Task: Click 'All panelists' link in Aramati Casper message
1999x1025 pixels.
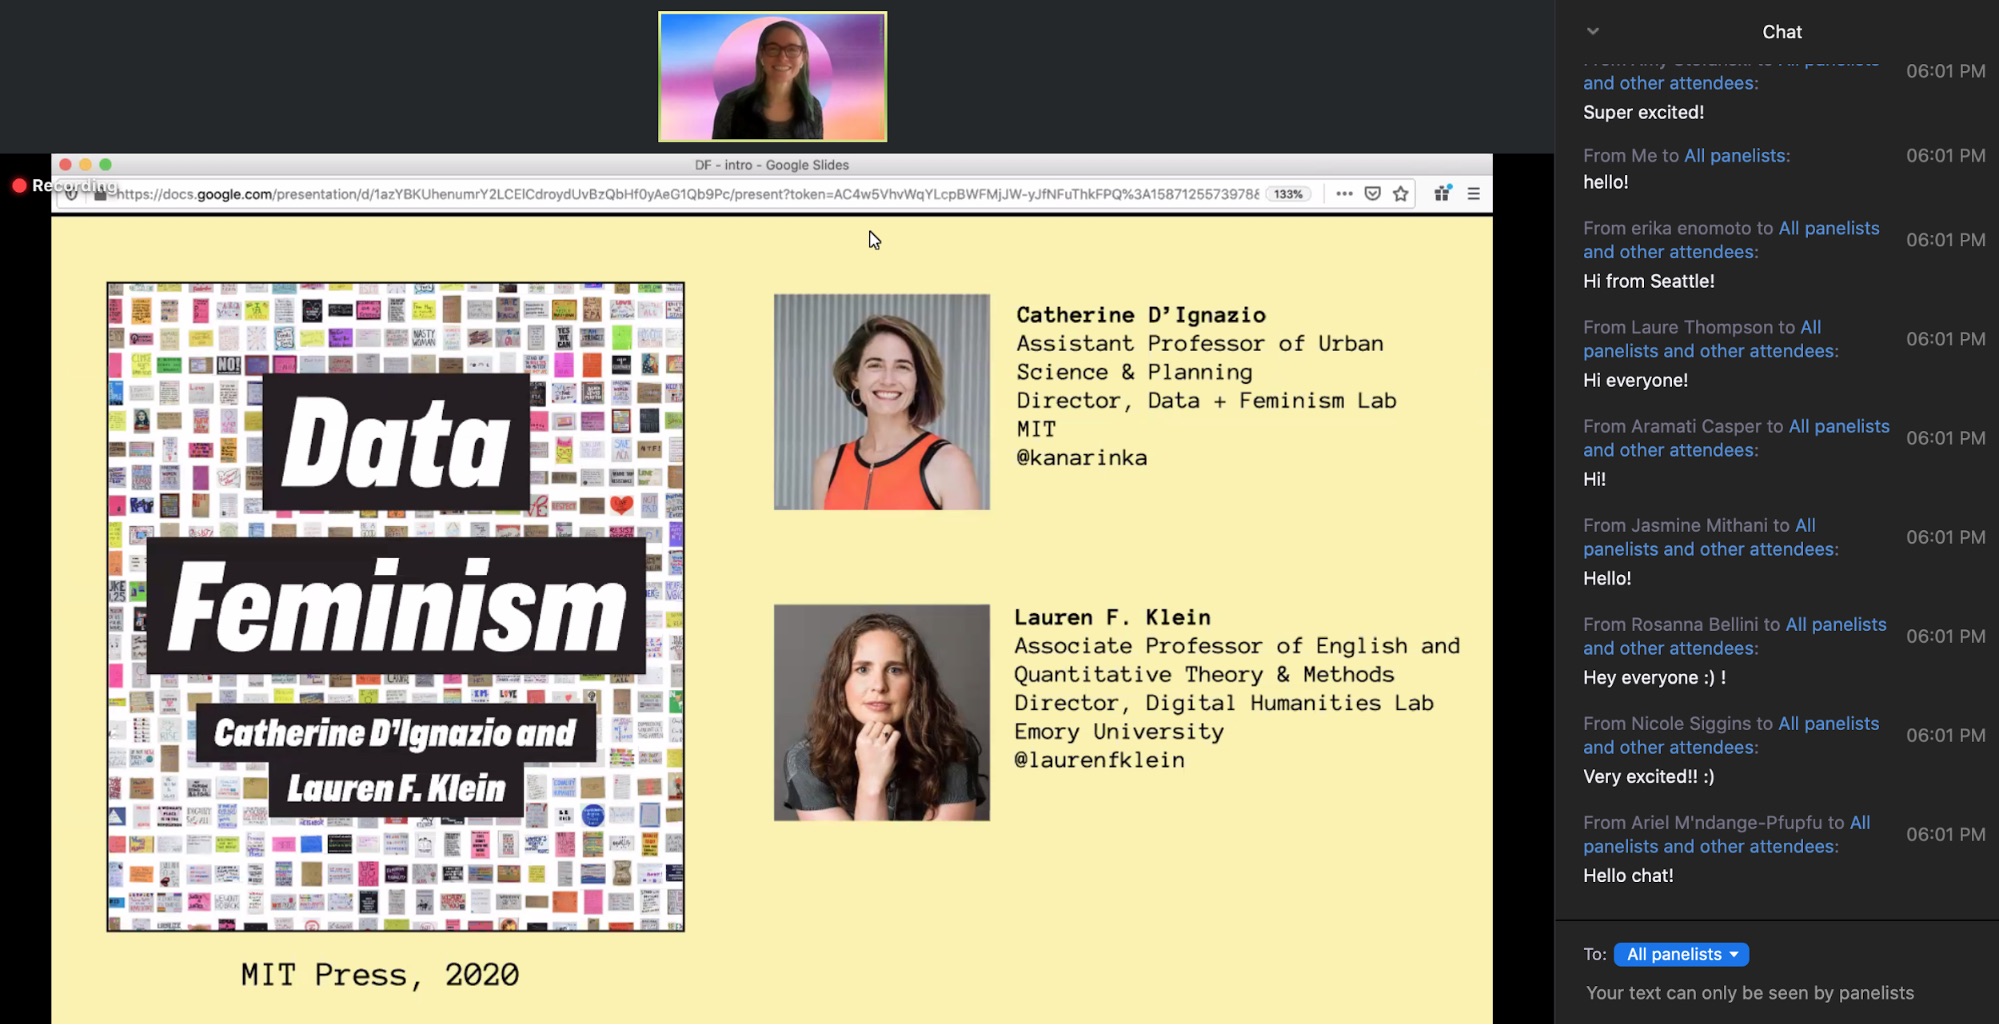Action: 1839,426
